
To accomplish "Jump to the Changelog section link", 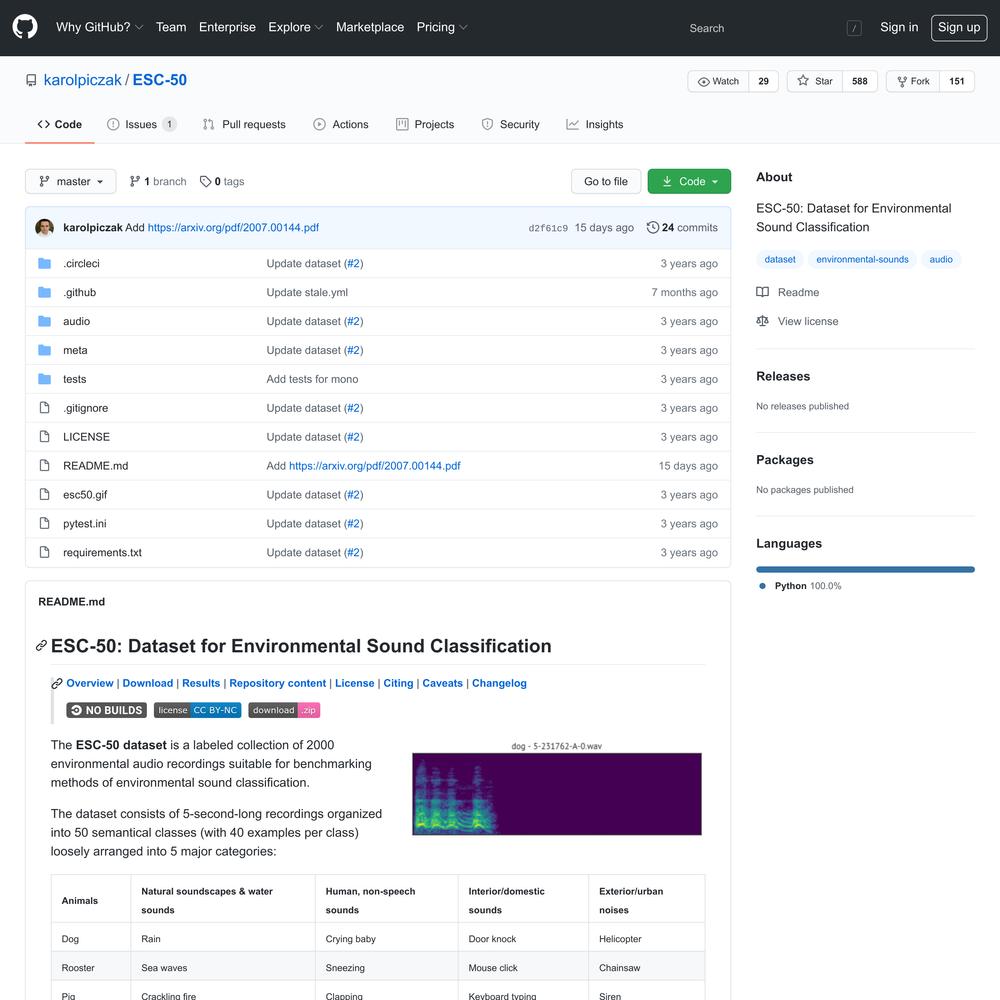I will click(499, 683).
